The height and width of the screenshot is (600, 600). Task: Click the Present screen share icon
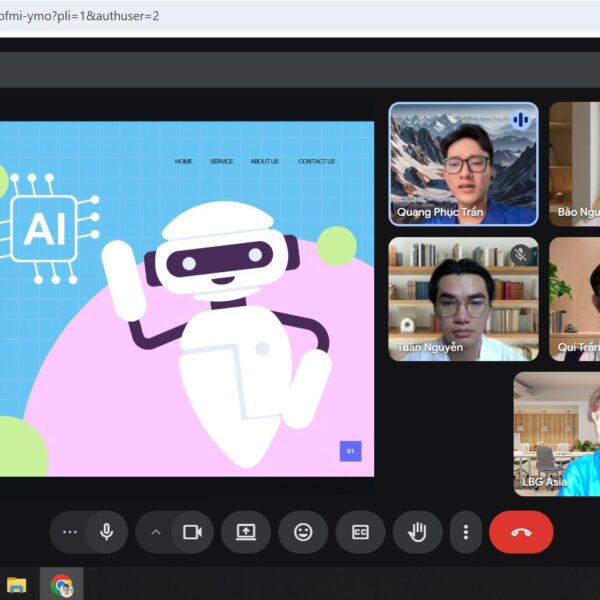[246, 532]
